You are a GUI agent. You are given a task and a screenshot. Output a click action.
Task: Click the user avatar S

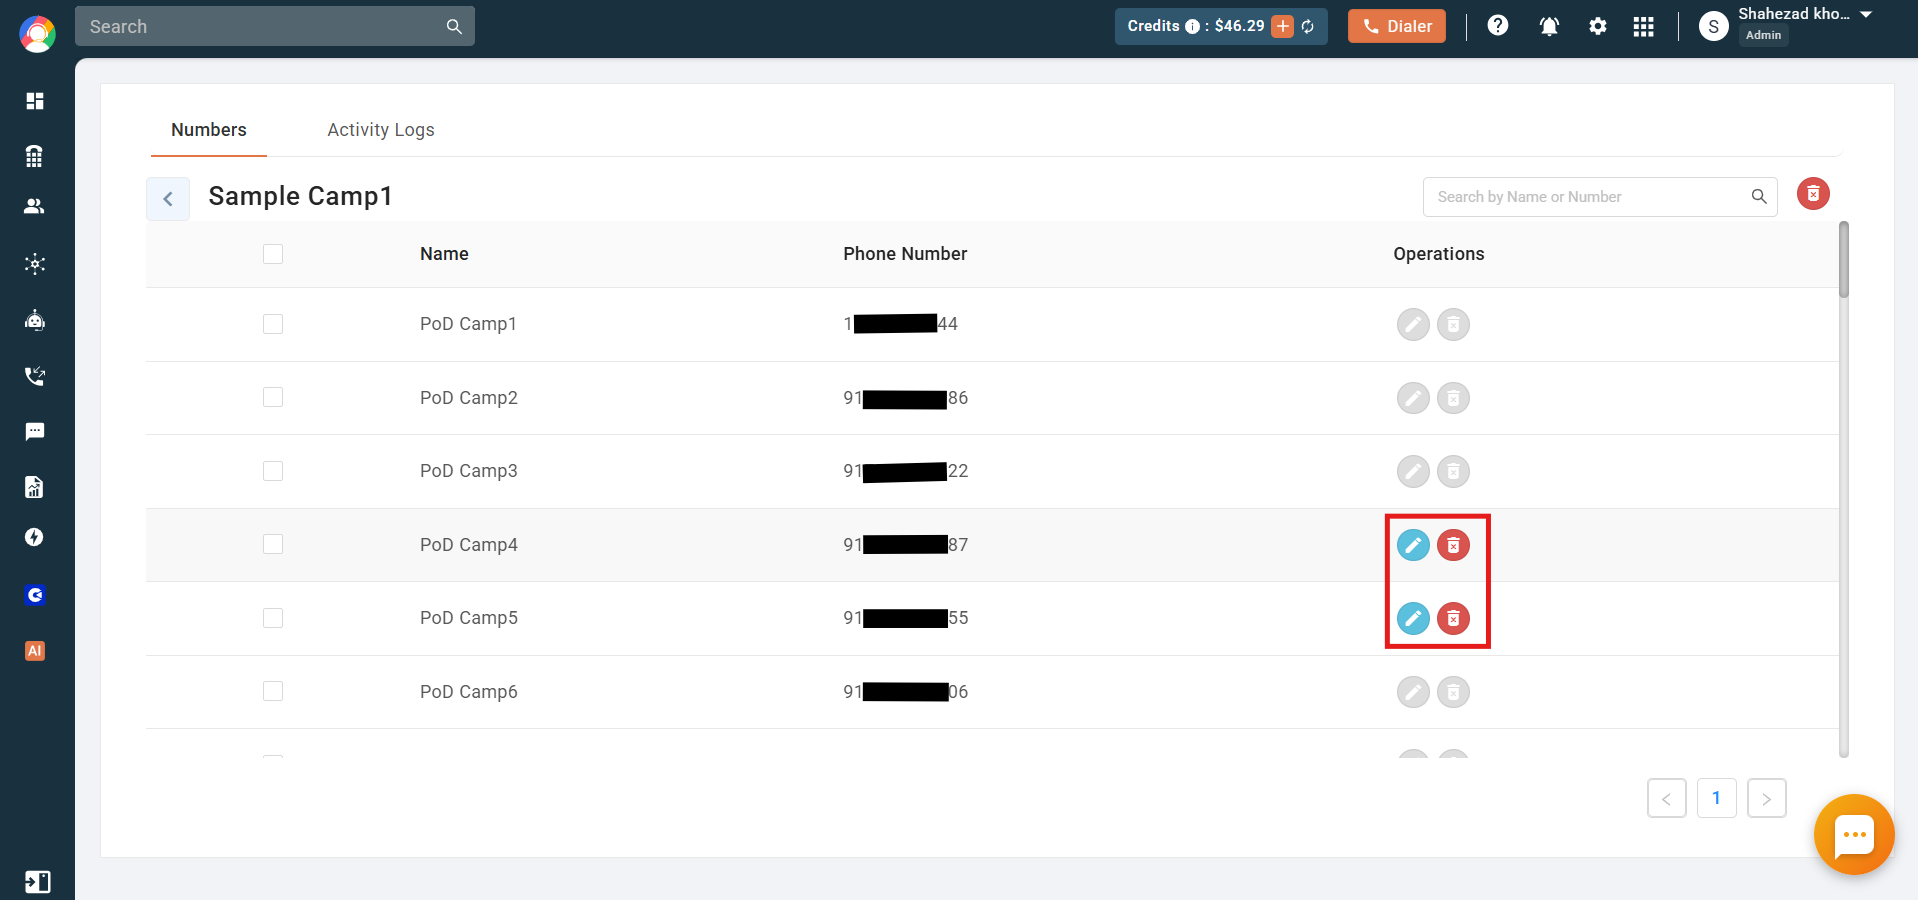click(x=1714, y=27)
